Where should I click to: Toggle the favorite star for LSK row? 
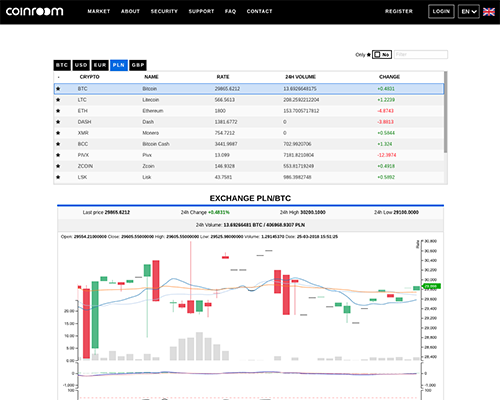tap(58, 177)
